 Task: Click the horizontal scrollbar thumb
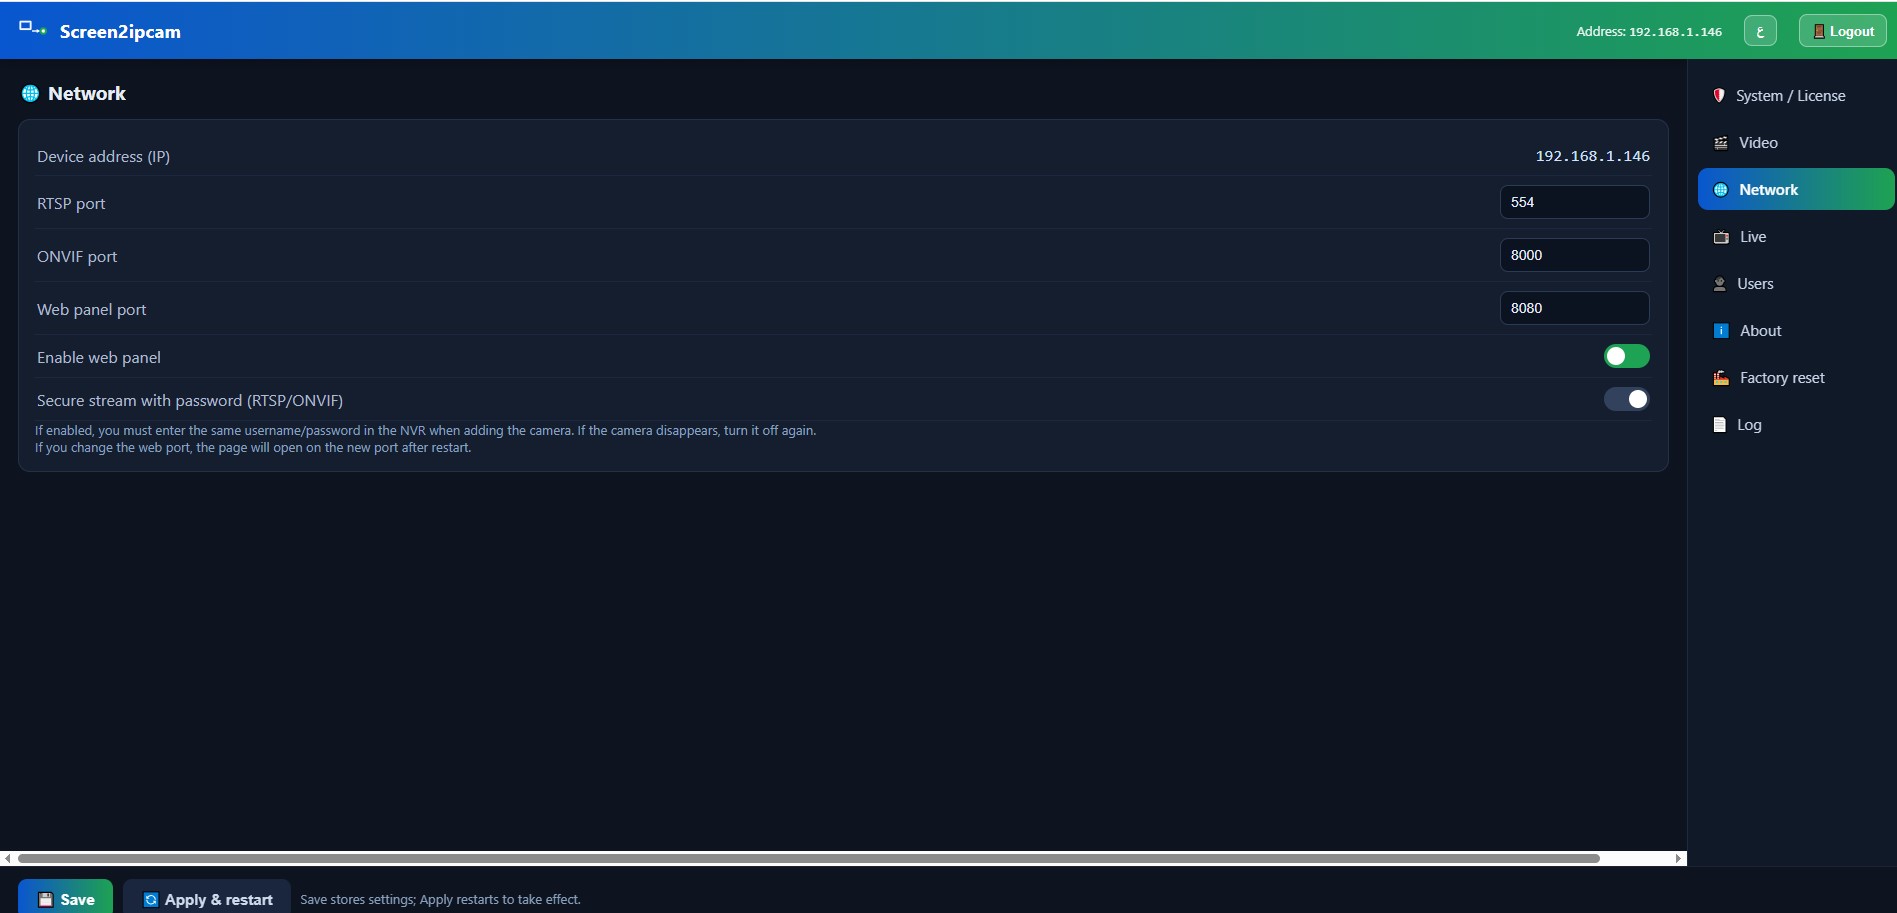click(808, 858)
